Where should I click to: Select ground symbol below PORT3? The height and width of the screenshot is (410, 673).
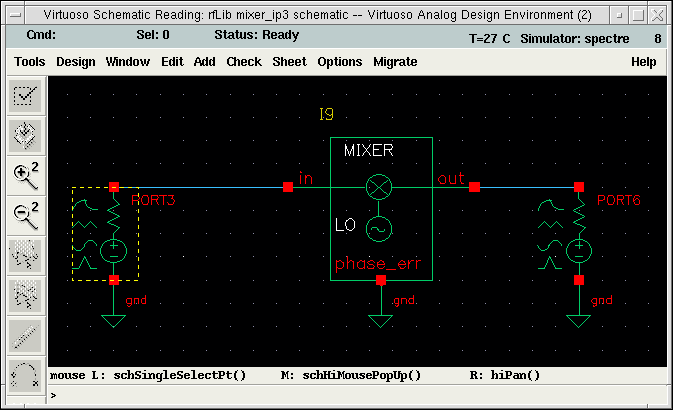(x=113, y=320)
